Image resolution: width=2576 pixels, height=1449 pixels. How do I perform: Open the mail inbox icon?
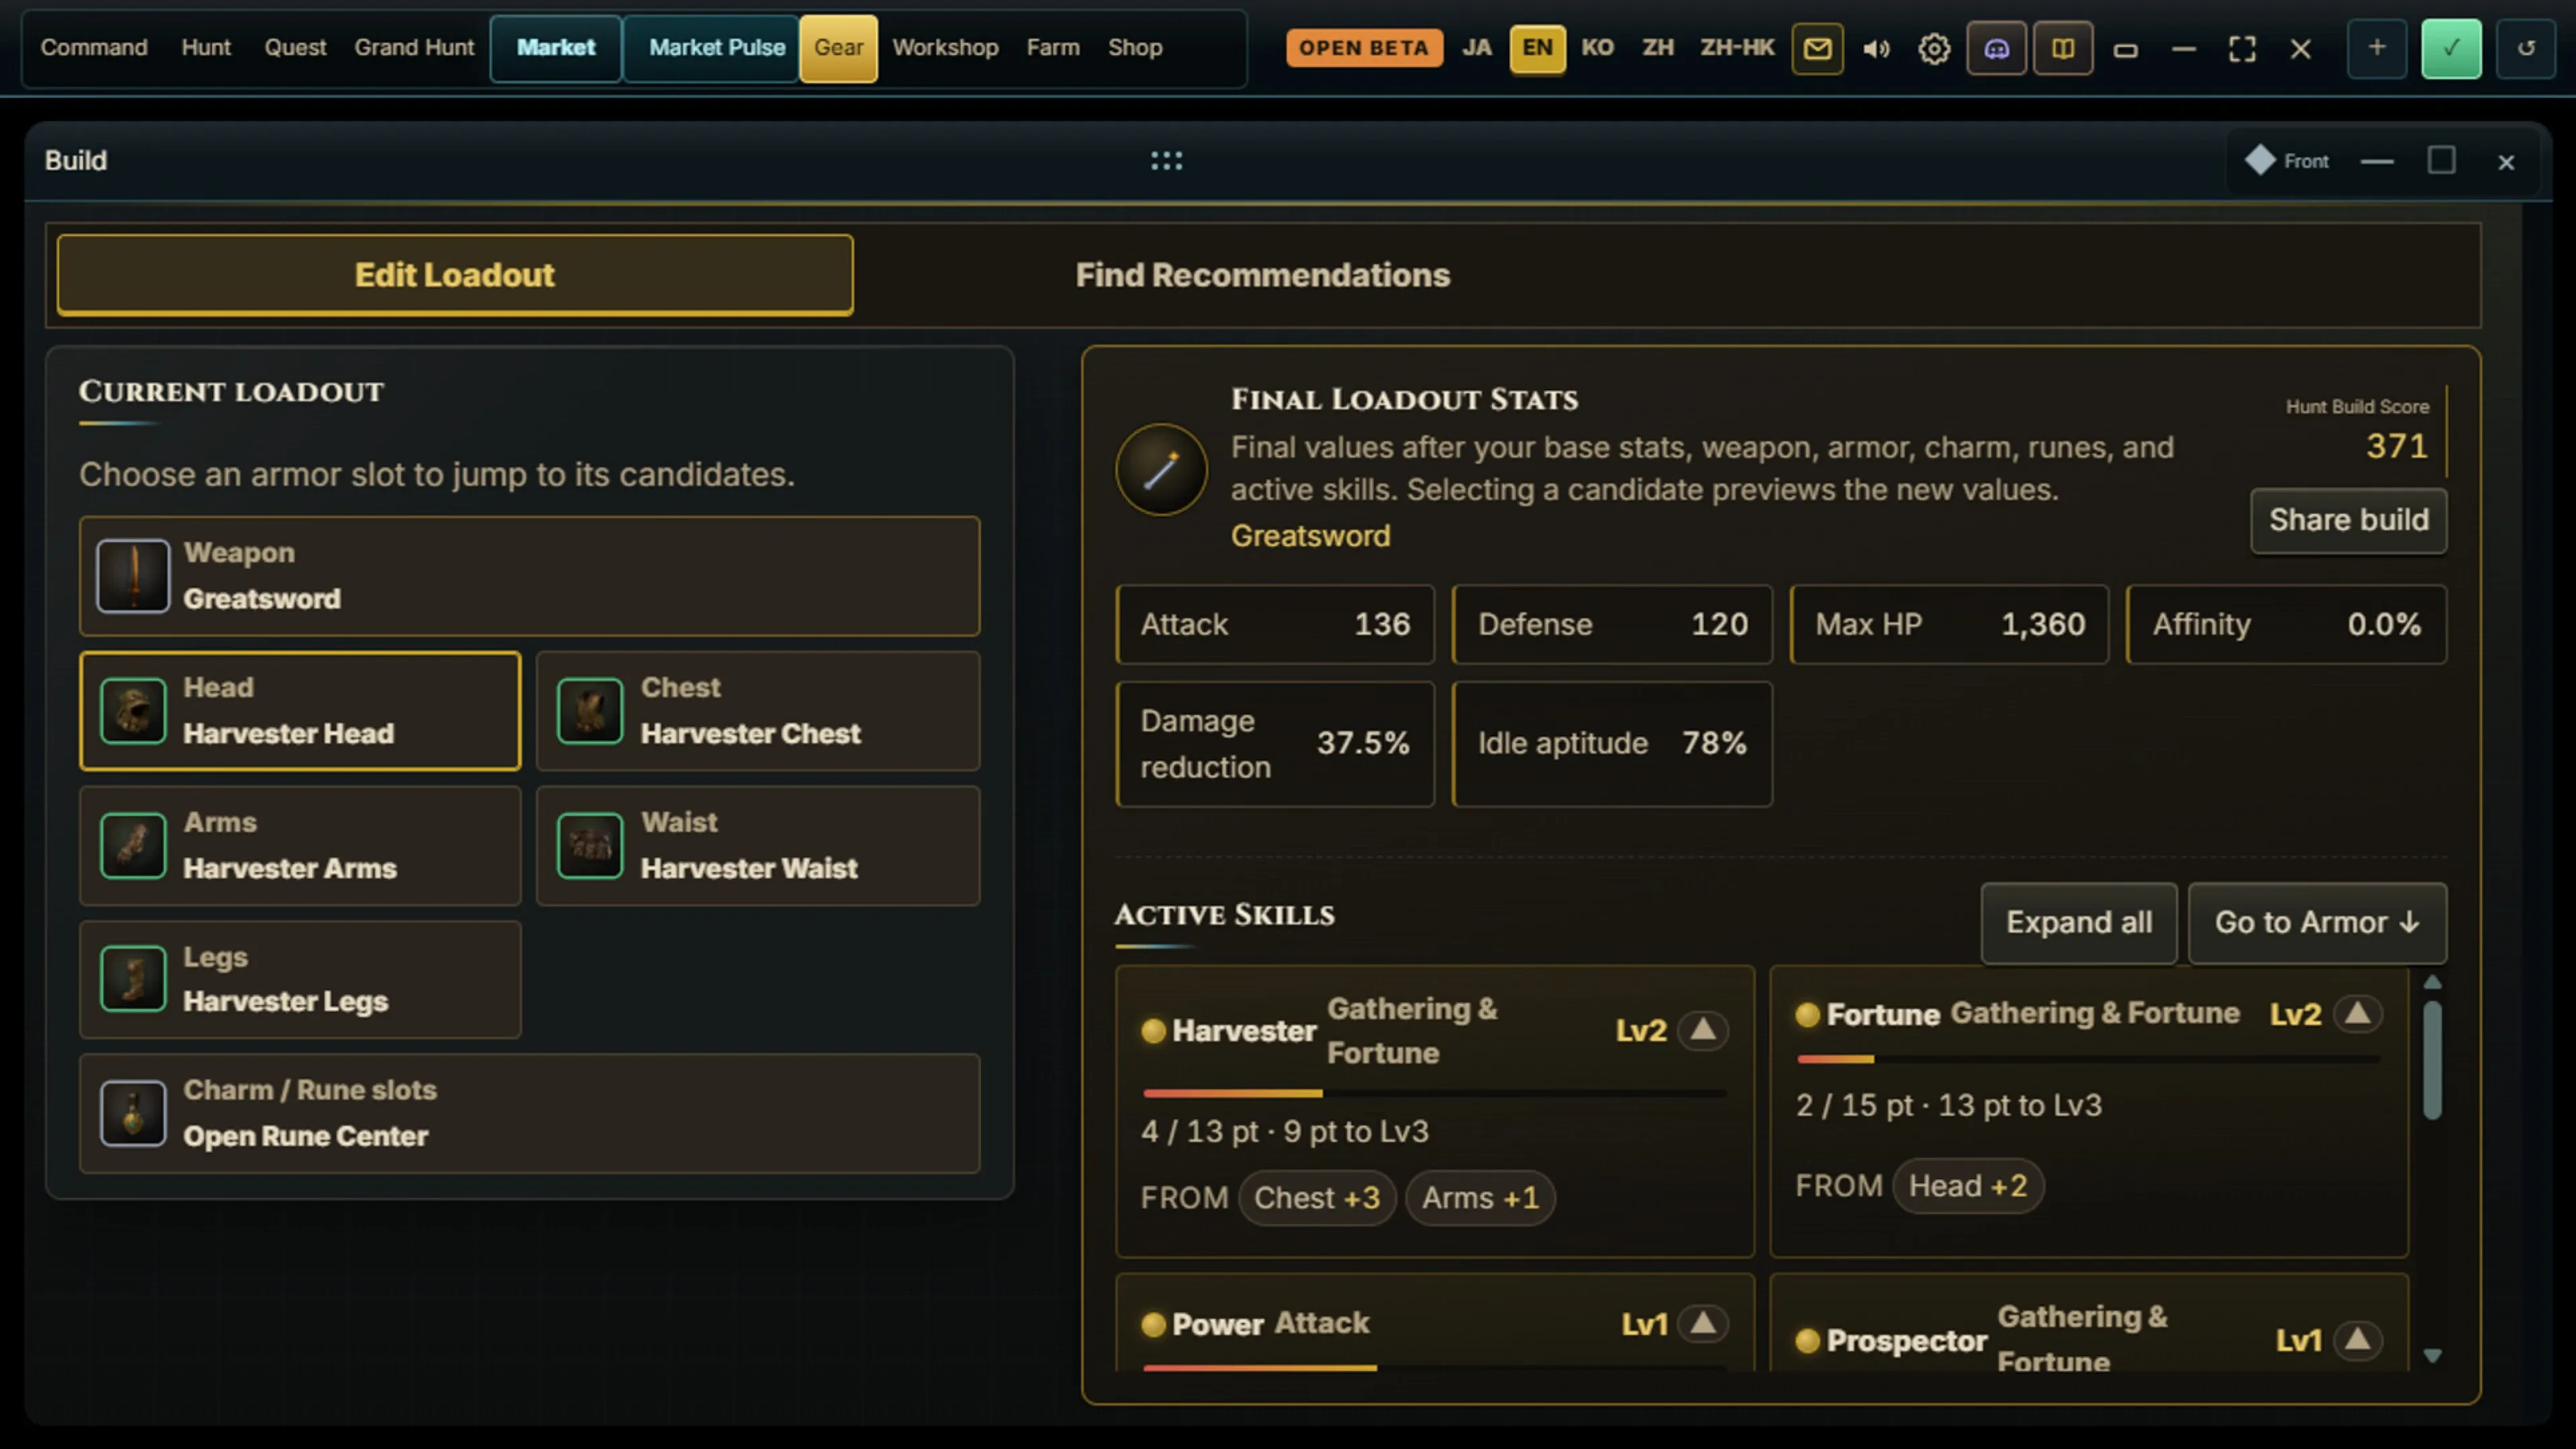click(1817, 48)
